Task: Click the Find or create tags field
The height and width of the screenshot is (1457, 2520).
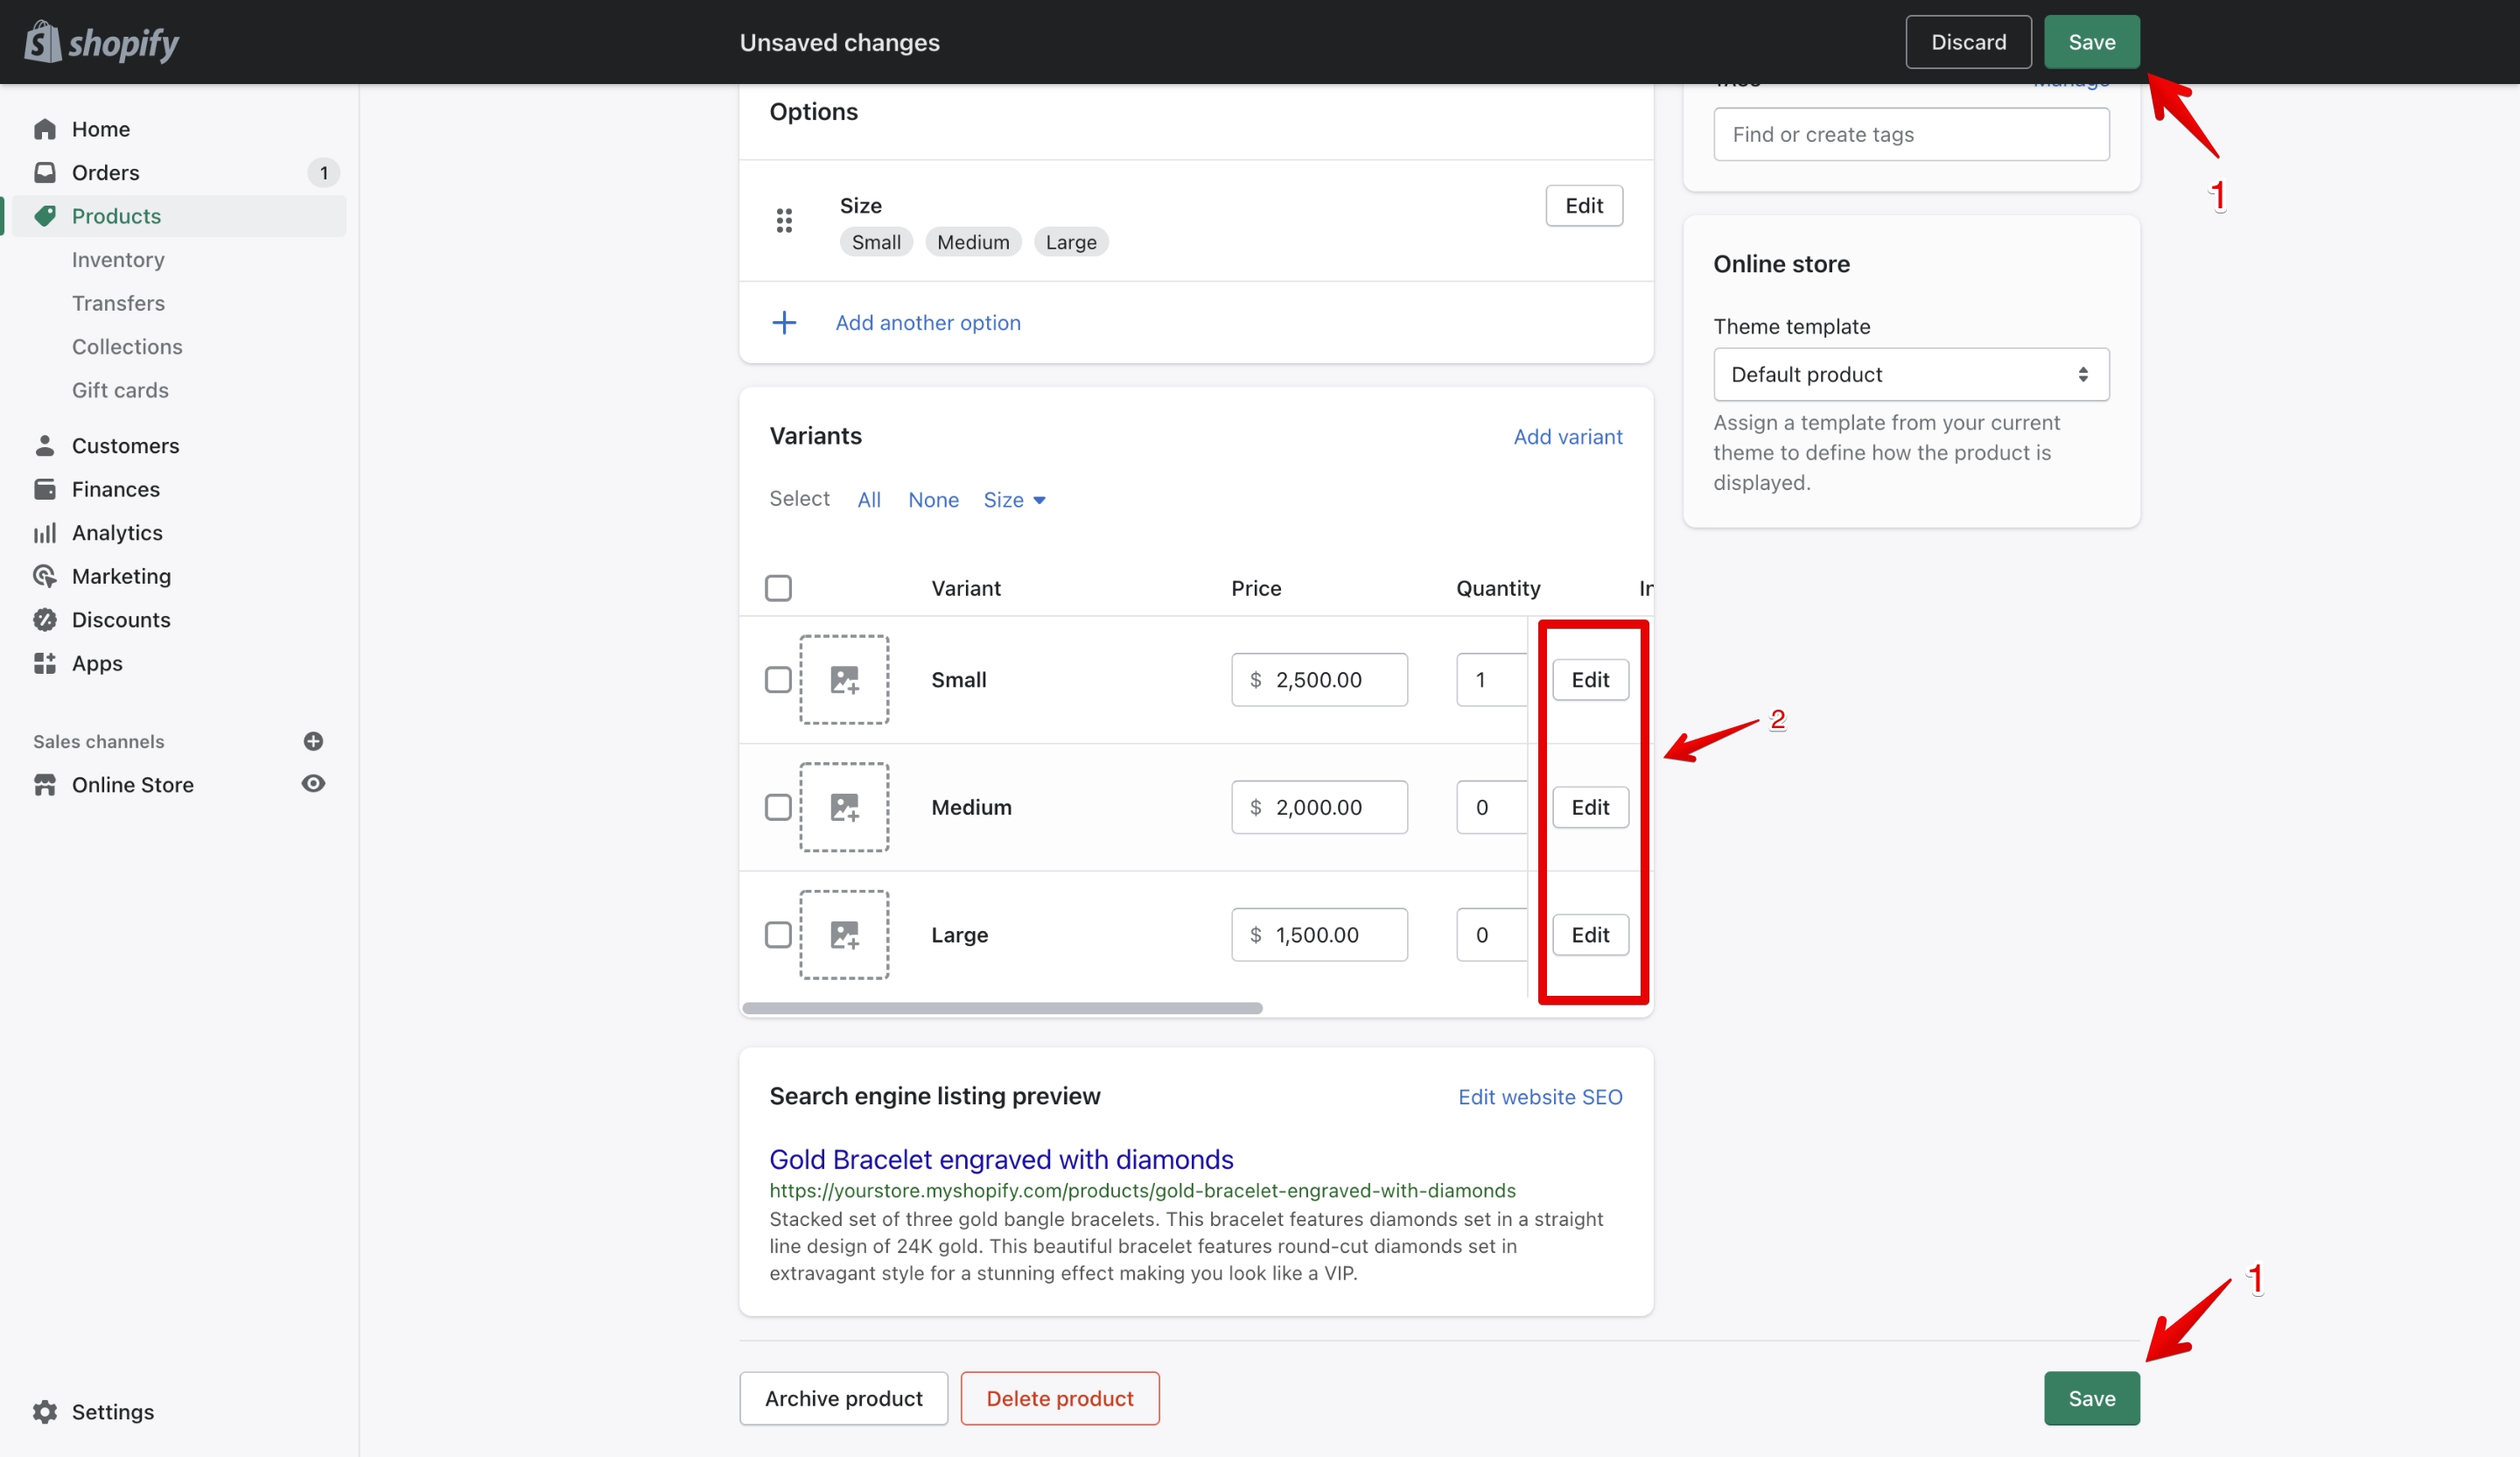Action: click(x=1911, y=134)
